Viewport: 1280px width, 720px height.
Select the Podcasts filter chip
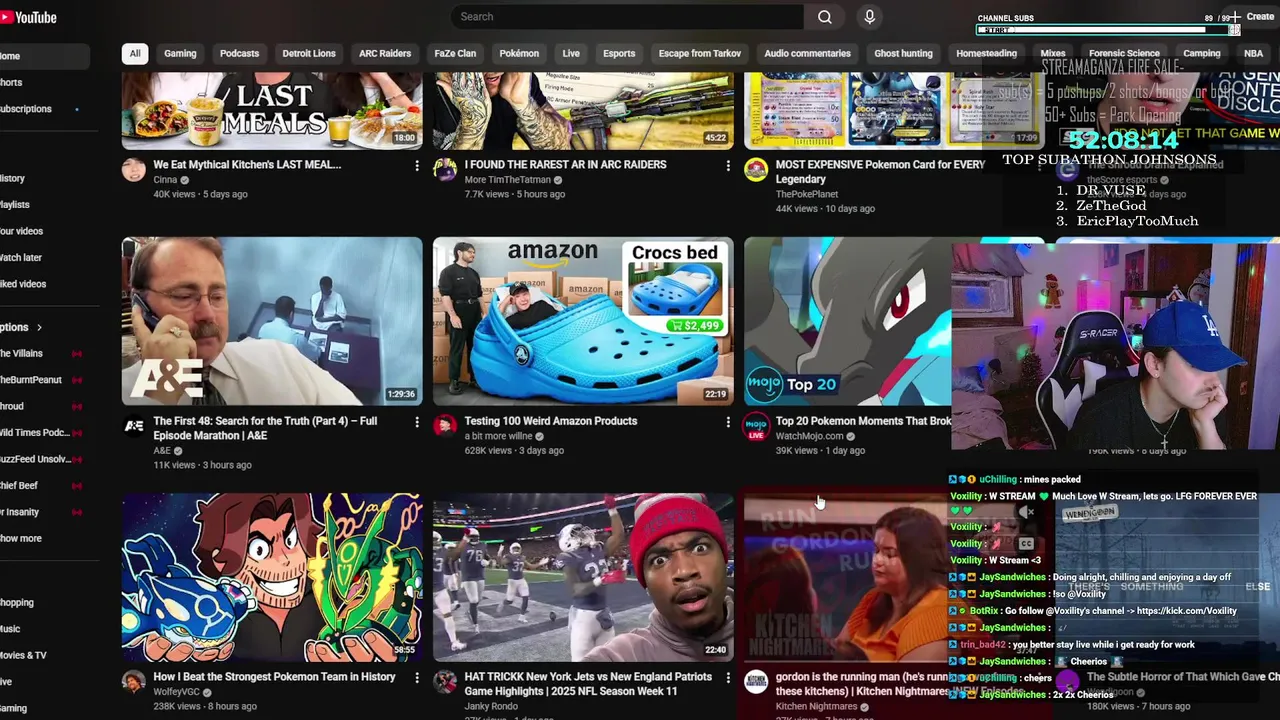click(239, 54)
